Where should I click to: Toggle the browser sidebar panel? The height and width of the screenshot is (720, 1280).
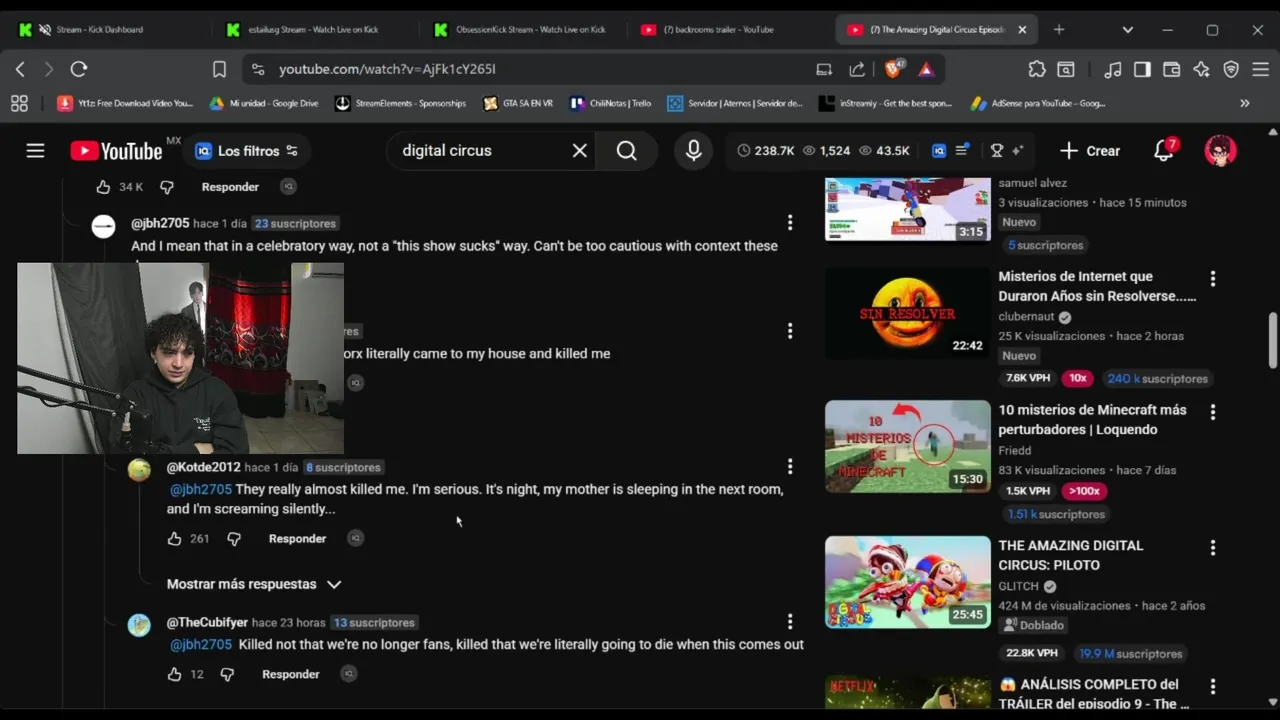click(x=1142, y=69)
